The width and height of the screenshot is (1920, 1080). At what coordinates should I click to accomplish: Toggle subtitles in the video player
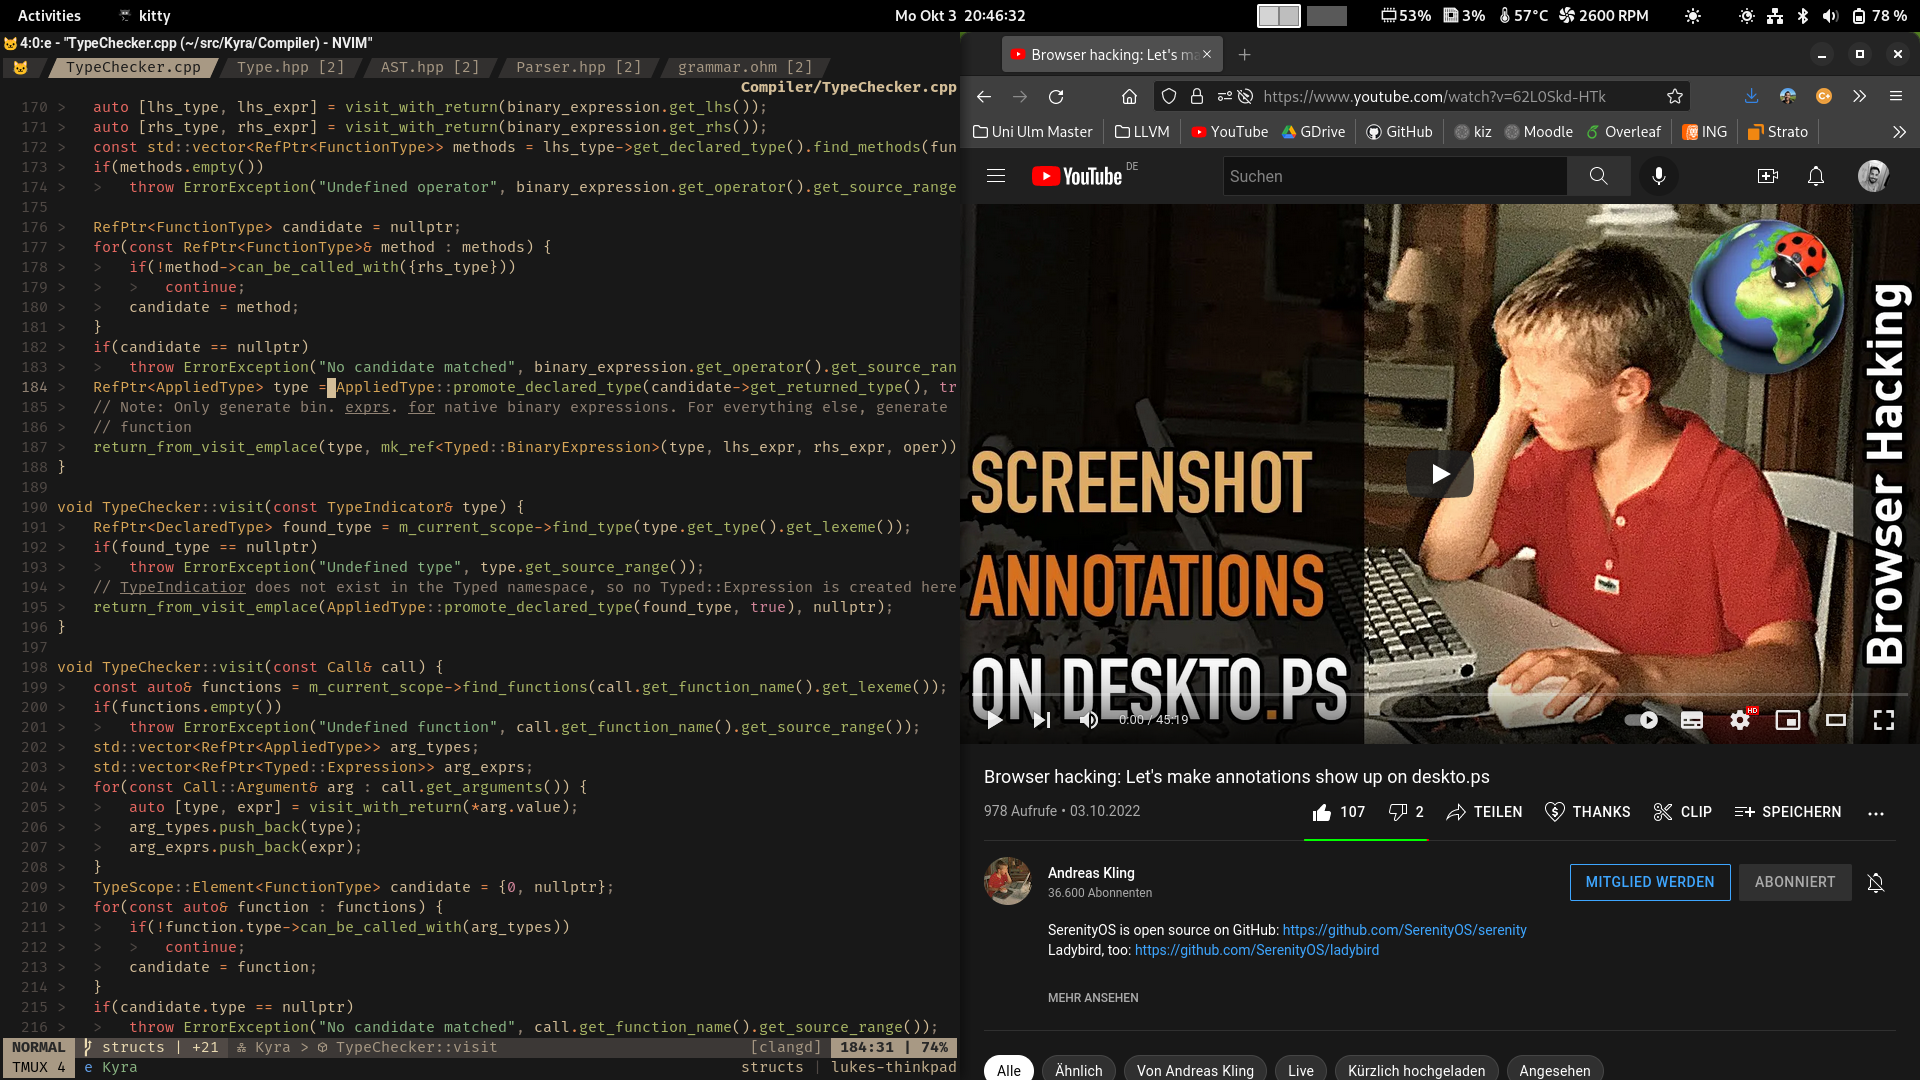[x=1691, y=720]
